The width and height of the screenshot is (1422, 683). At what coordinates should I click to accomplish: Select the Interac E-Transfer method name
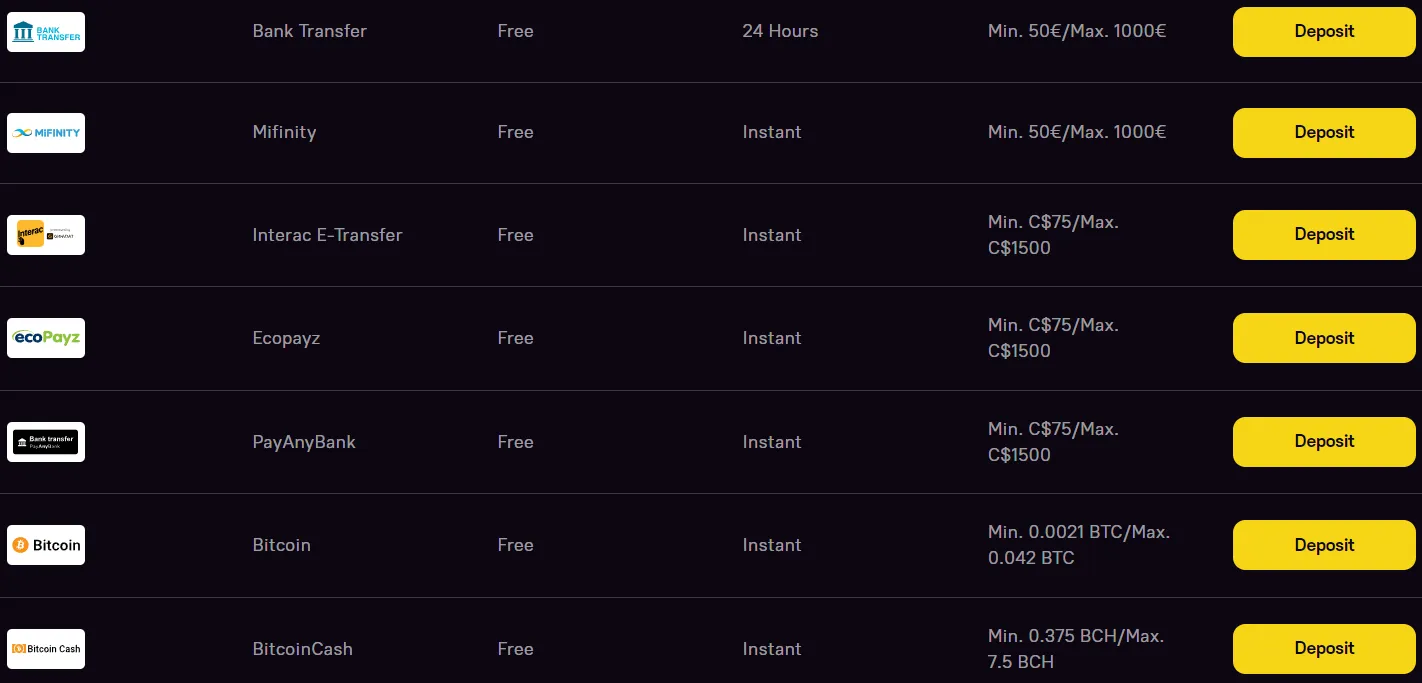pyautogui.click(x=327, y=235)
